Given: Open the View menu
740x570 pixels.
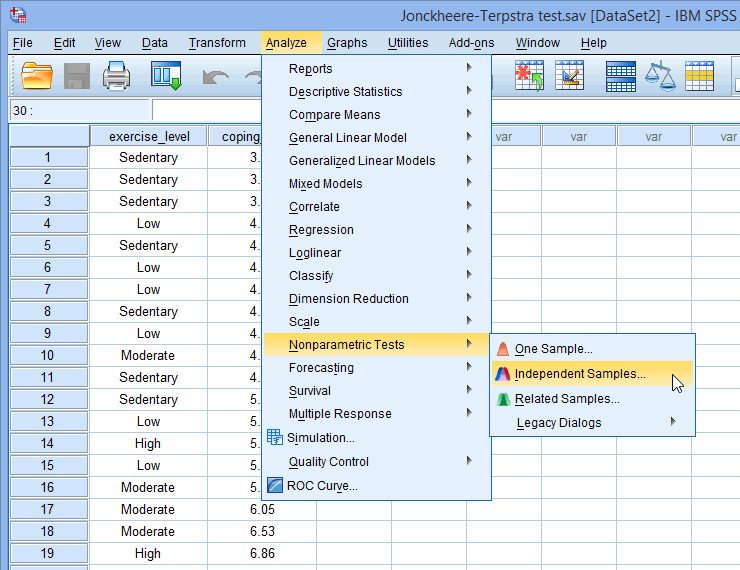Looking at the screenshot, I should pos(108,43).
